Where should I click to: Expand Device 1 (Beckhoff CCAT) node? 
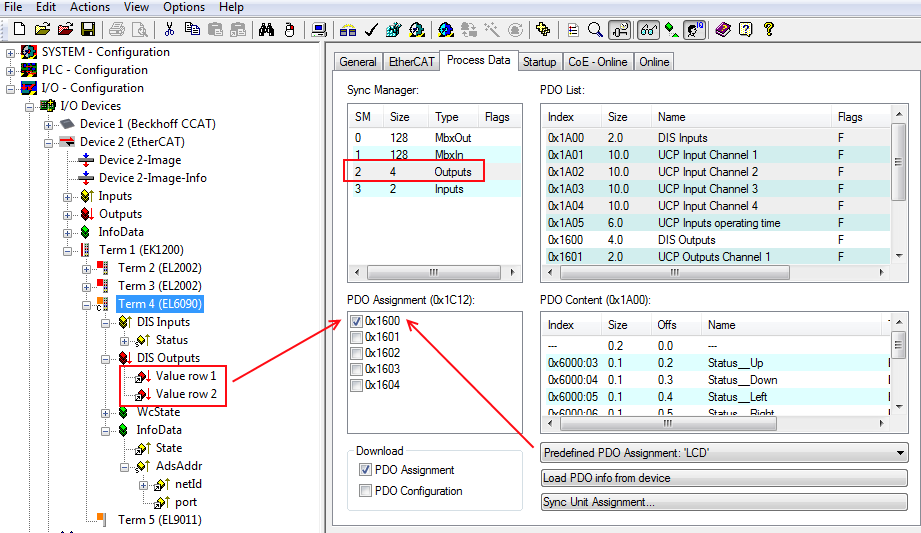pyautogui.click(x=49, y=125)
